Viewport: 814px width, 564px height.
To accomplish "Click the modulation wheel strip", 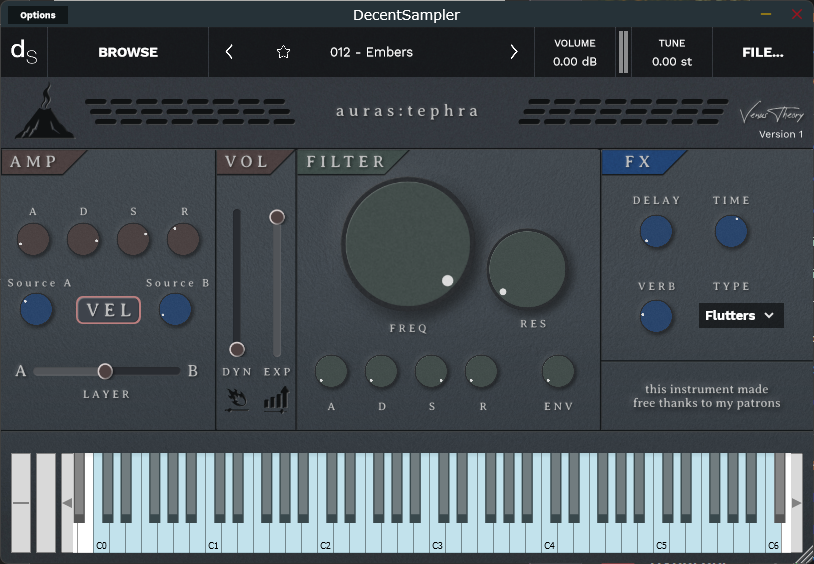I will click(46, 503).
